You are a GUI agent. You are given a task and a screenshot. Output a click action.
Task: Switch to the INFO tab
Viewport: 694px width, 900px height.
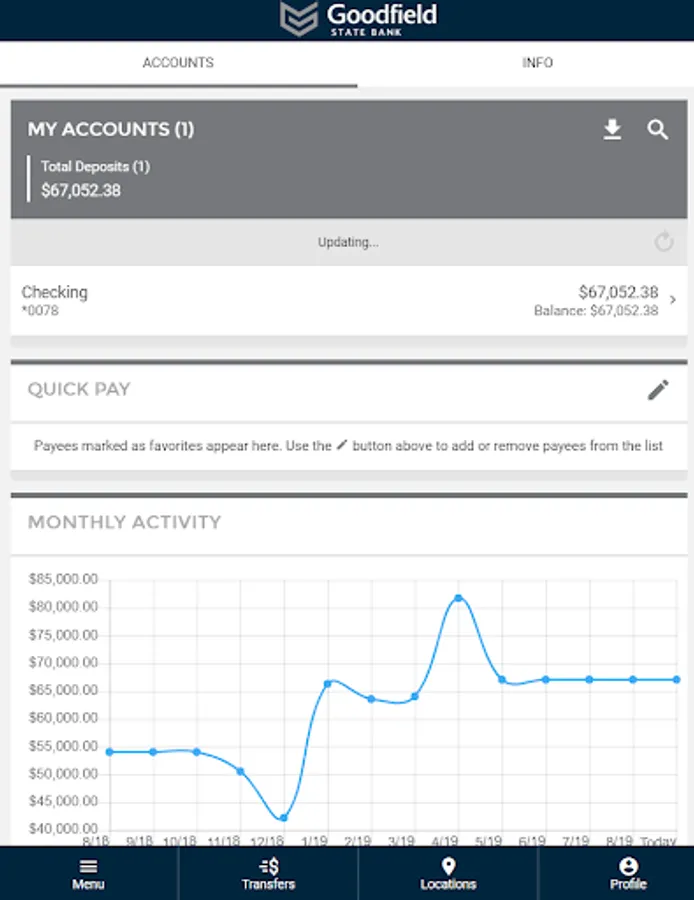pyautogui.click(x=537, y=63)
